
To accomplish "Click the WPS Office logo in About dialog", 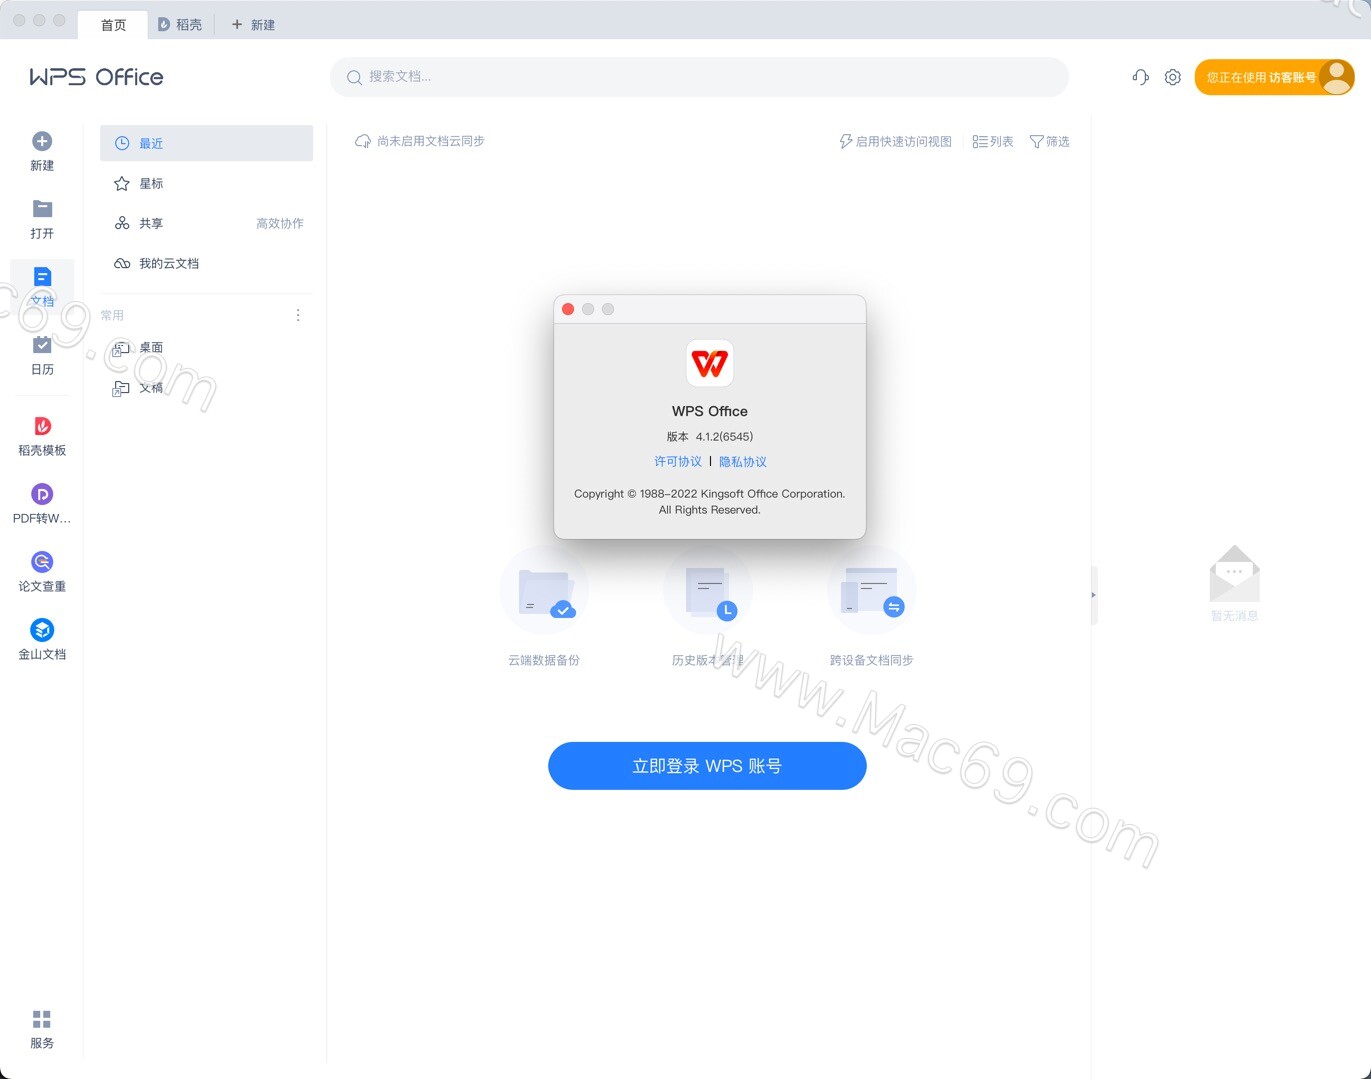I will (710, 363).
